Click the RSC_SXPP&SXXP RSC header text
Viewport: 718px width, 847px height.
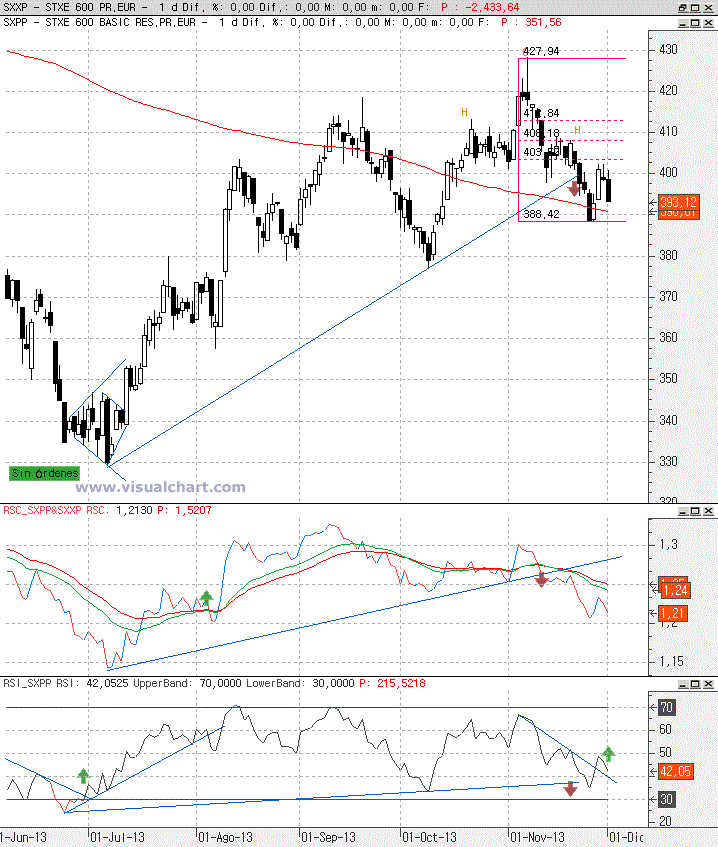[x=55, y=510]
